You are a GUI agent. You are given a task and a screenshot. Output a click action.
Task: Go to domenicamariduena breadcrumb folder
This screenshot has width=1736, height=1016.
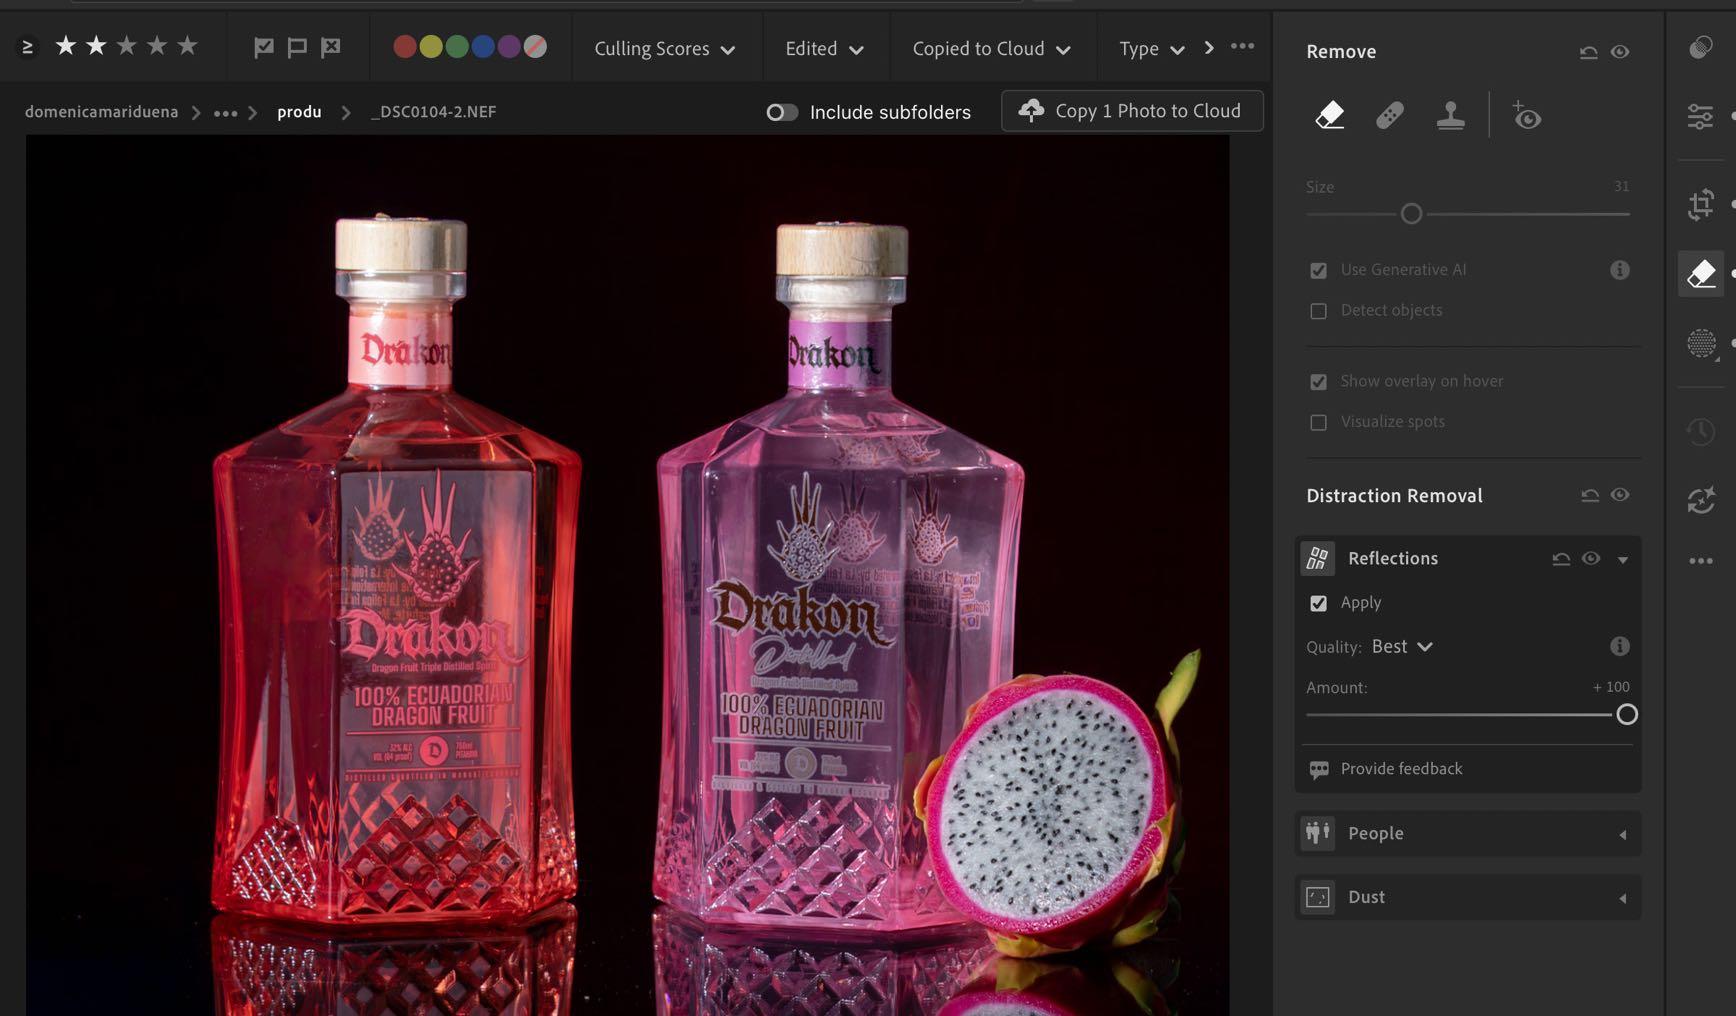point(101,112)
